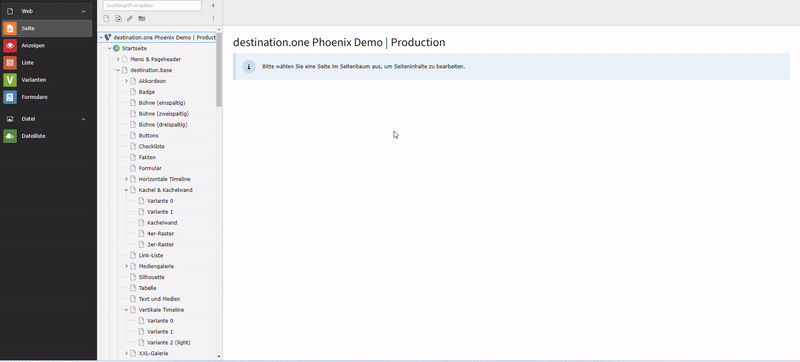Open the page tree three-dot options menu
800x362 pixels.
[x=213, y=19]
